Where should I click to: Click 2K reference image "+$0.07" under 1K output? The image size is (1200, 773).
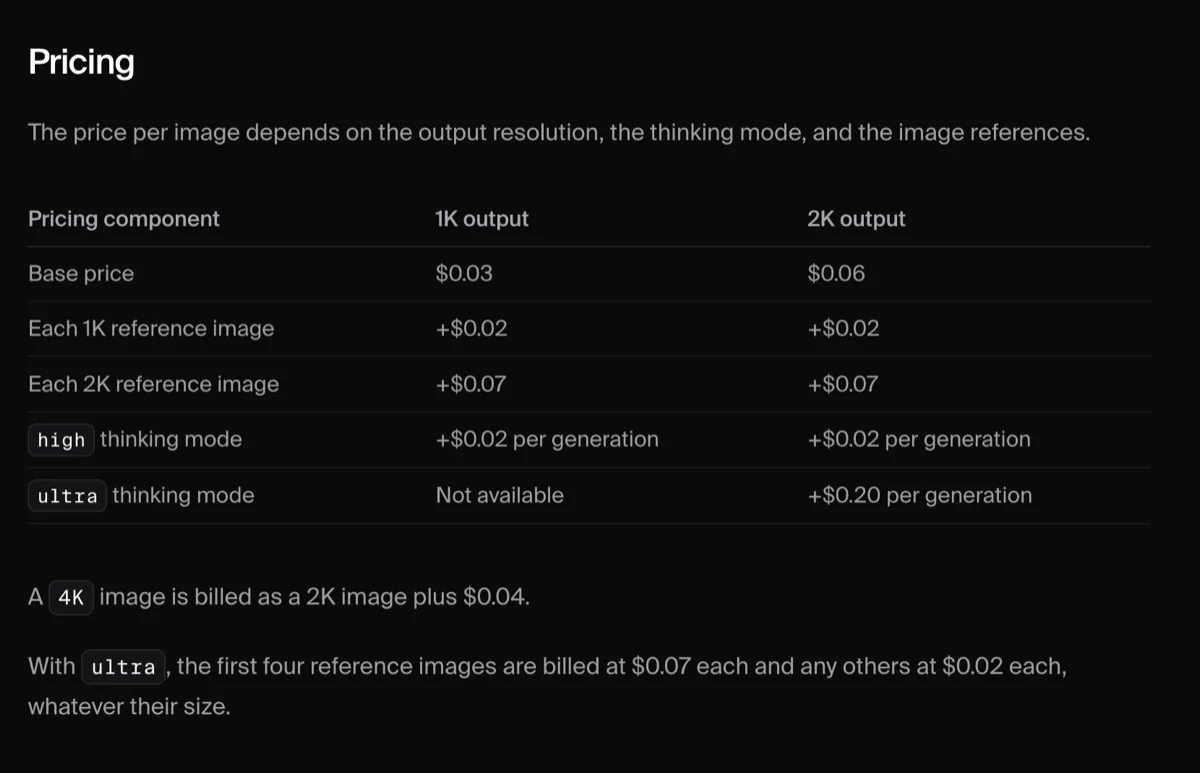[x=471, y=384]
